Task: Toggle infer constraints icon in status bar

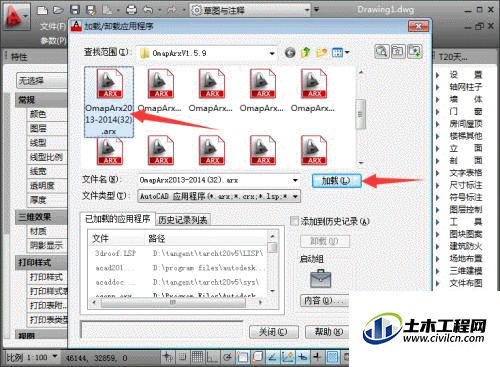Action: coord(168,357)
